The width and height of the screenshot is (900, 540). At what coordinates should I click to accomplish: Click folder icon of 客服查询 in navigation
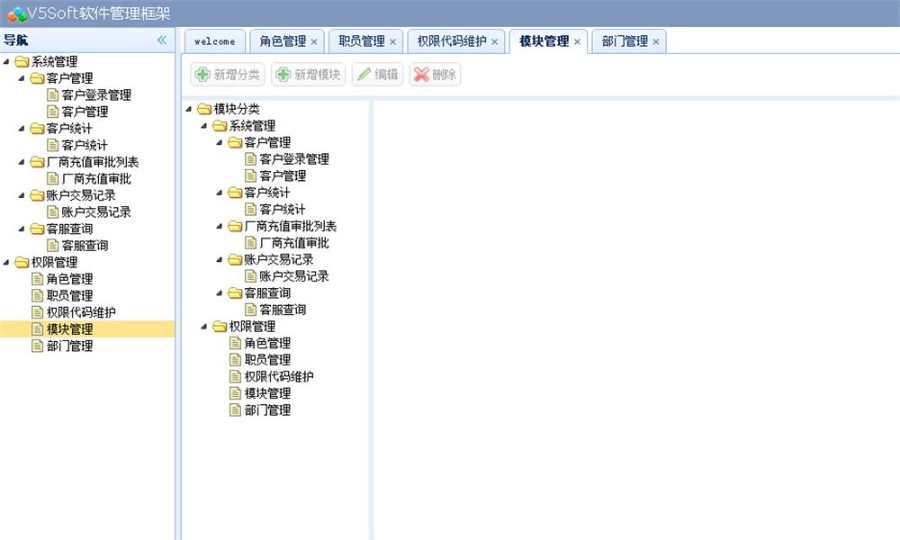(37, 229)
